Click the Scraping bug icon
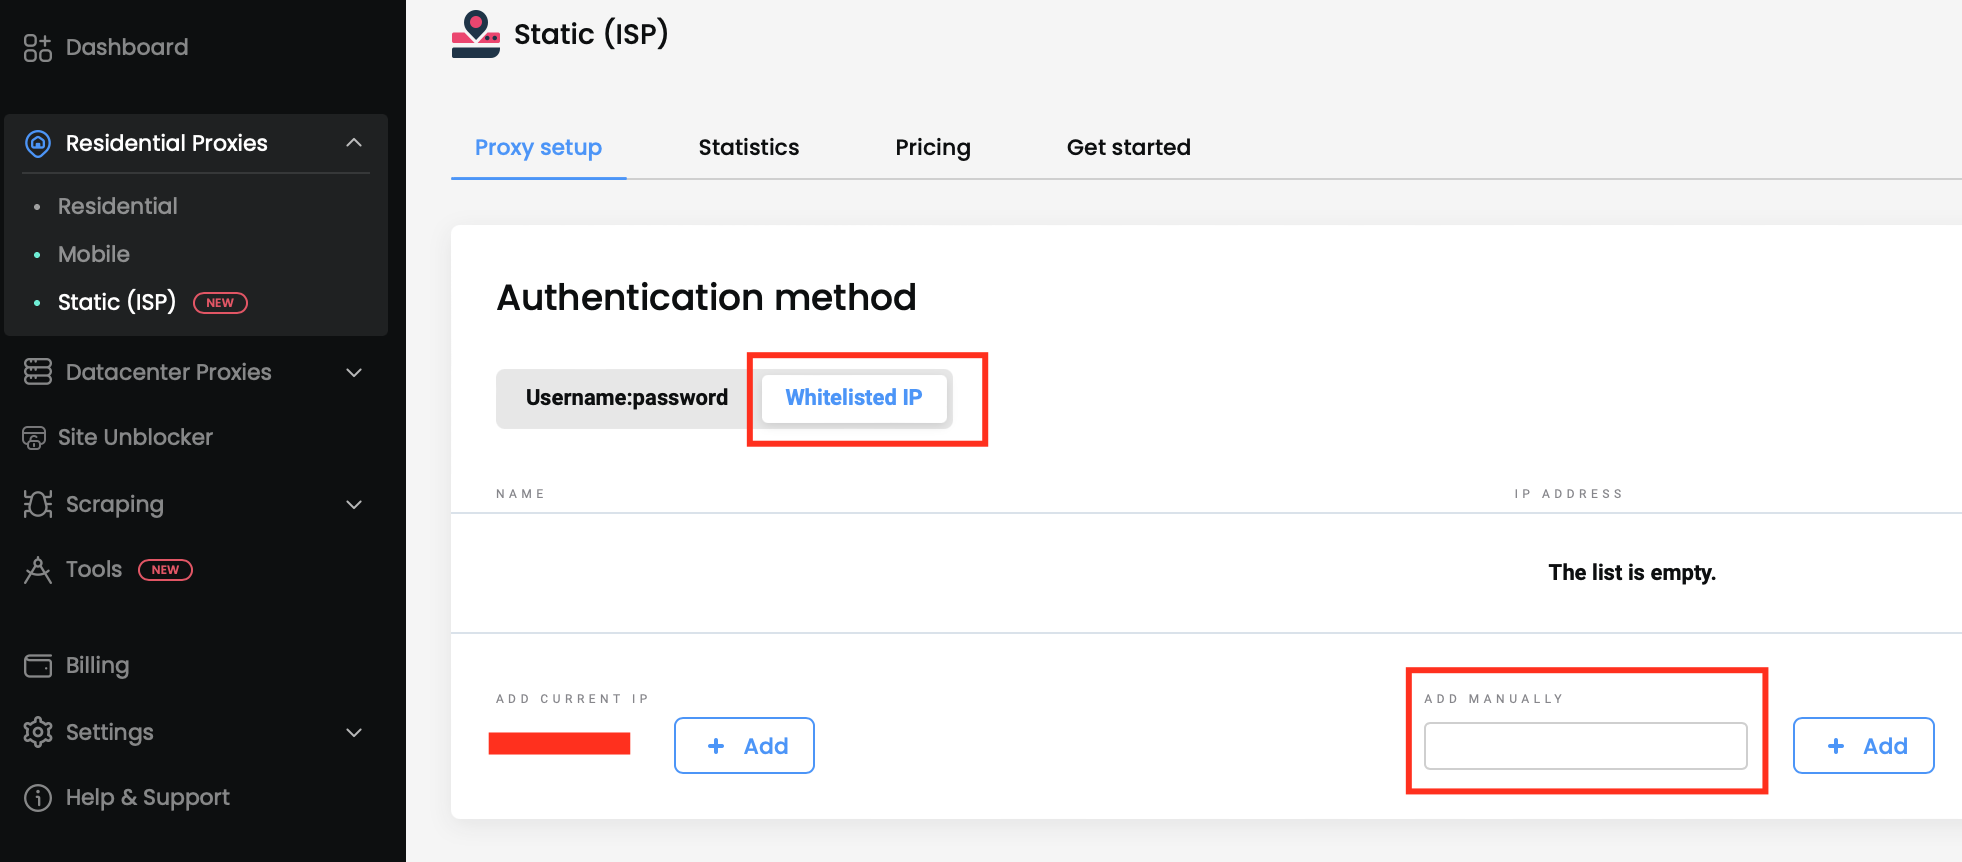This screenshot has width=1962, height=862. (x=37, y=504)
